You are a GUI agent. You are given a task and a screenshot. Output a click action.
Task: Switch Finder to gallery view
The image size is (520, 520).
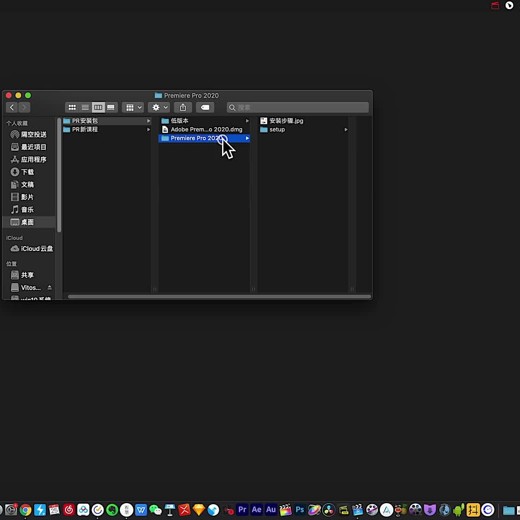[111, 107]
